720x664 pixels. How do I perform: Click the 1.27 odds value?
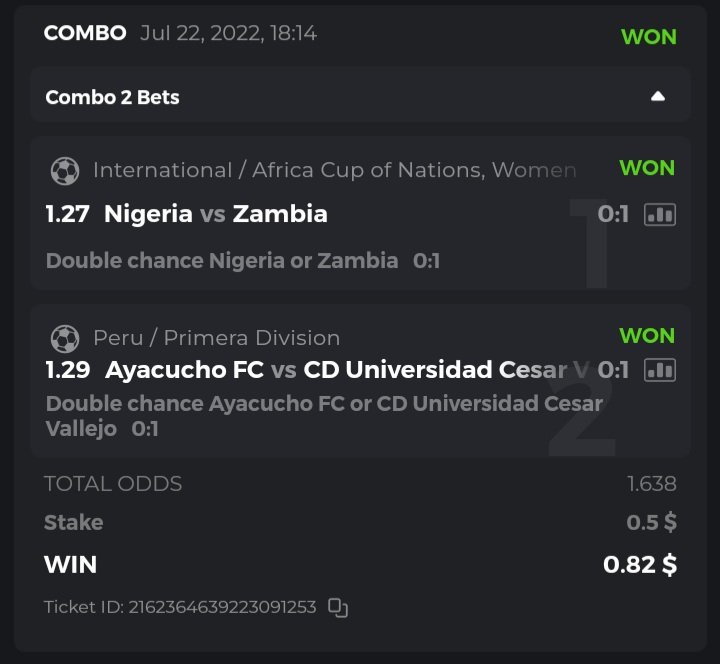tap(67, 214)
